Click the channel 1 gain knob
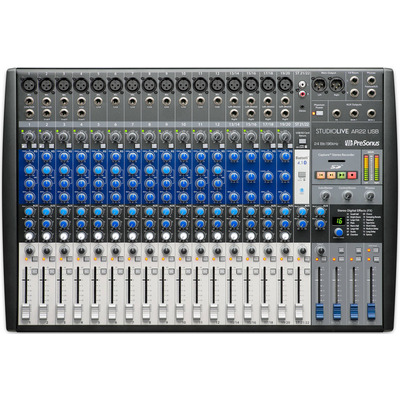 pos(29,136)
